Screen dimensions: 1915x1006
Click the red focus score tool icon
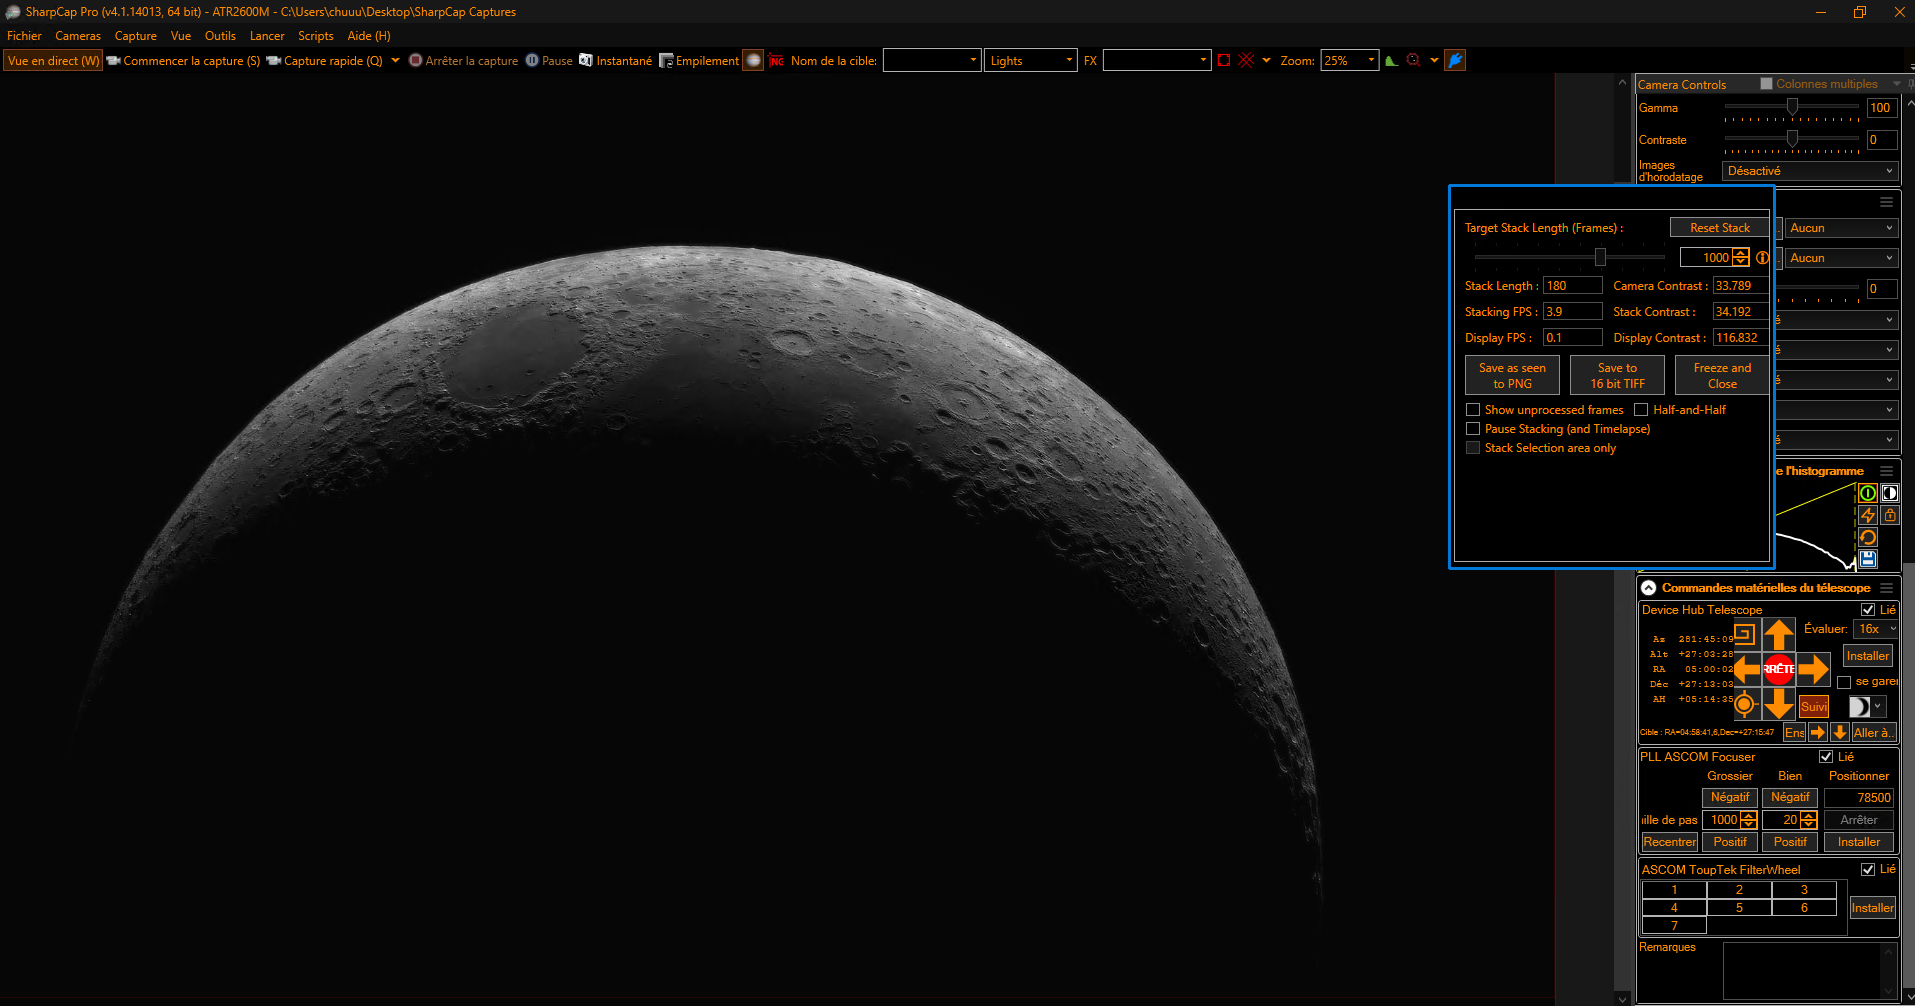click(x=1413, y=61)
